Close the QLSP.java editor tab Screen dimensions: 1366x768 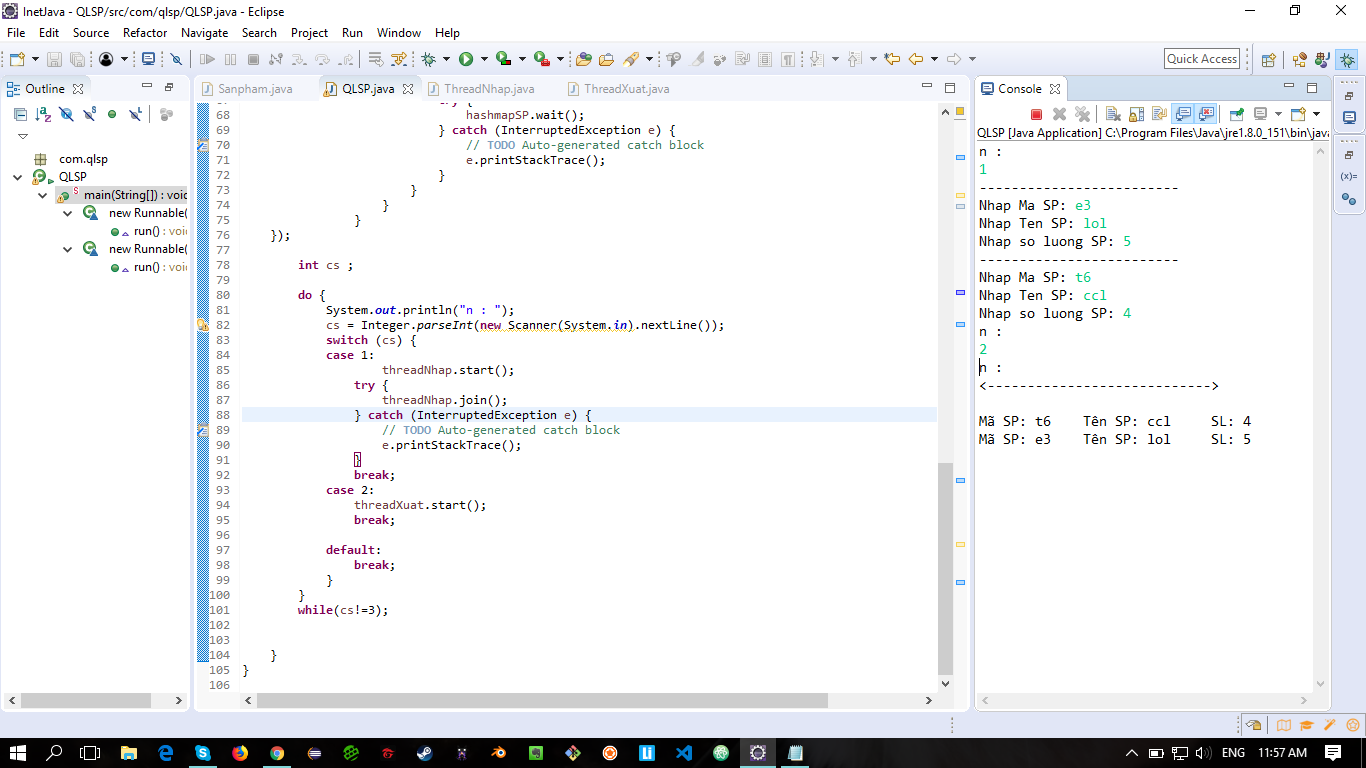pyautogui.click(x=408, y=89)
